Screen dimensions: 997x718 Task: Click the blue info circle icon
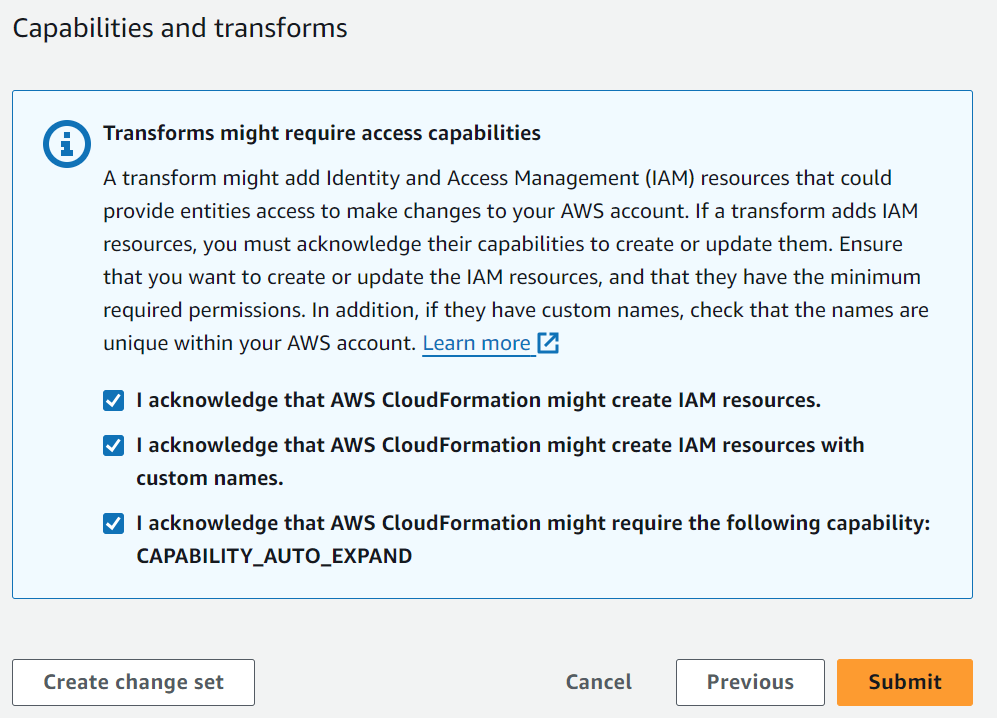coord(66,144)
